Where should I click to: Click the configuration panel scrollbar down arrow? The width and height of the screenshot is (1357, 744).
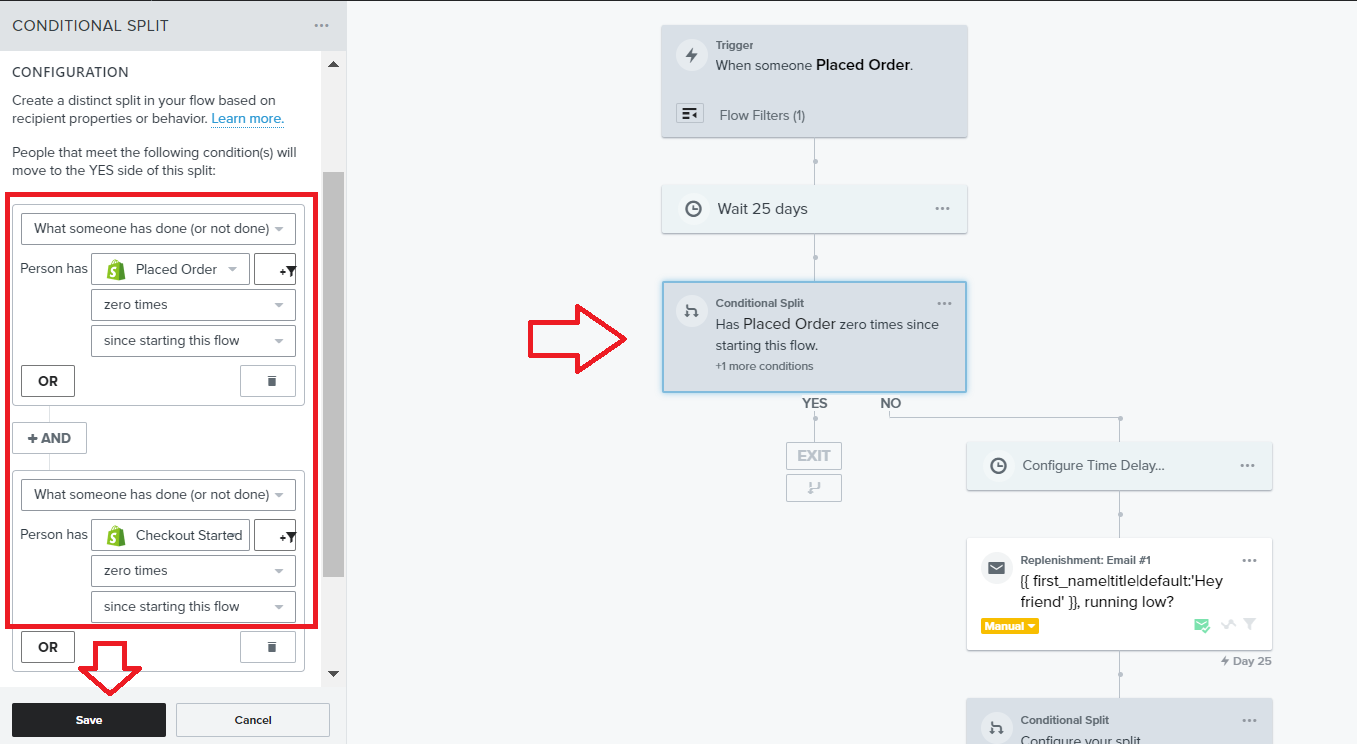[334, 674]
